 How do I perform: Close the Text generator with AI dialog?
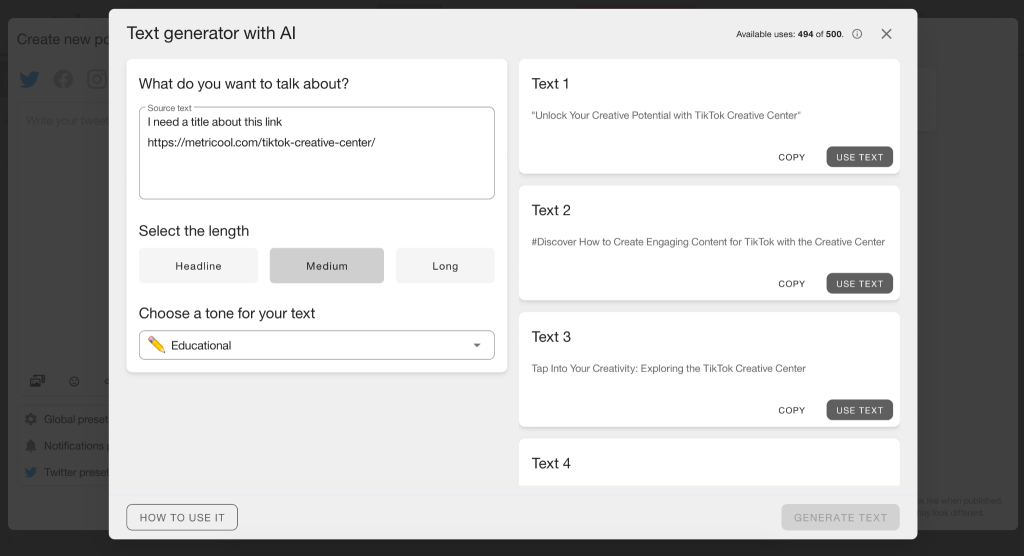click(886, 34)
